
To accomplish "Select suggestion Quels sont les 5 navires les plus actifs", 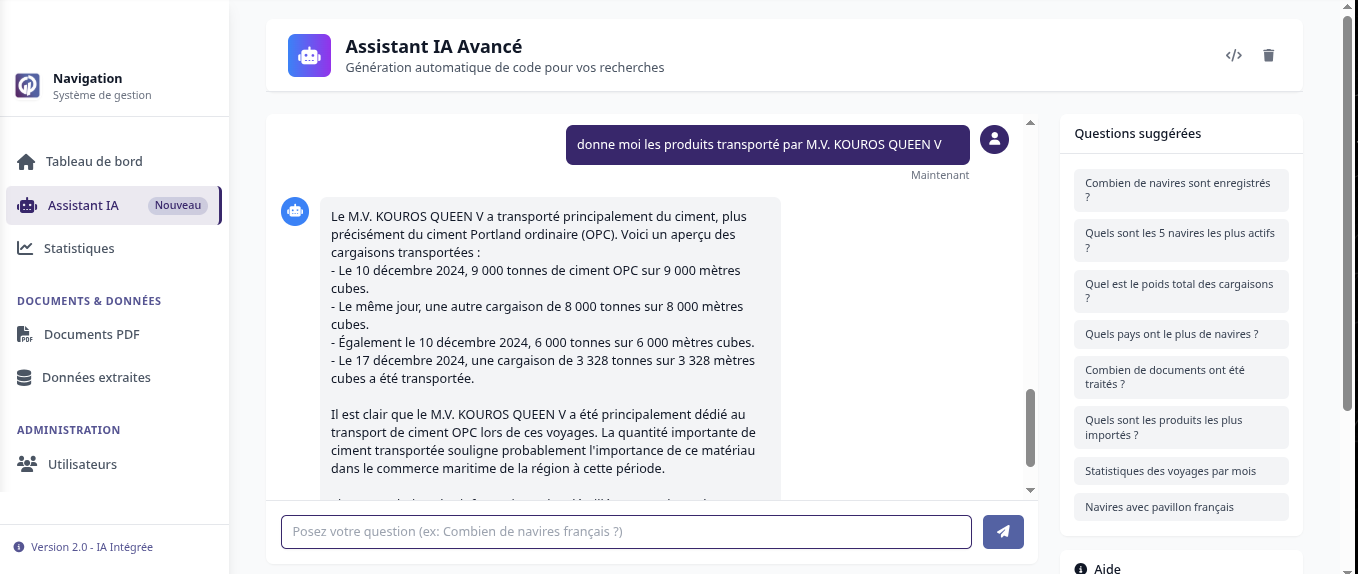I will (x=1181, y=240).
